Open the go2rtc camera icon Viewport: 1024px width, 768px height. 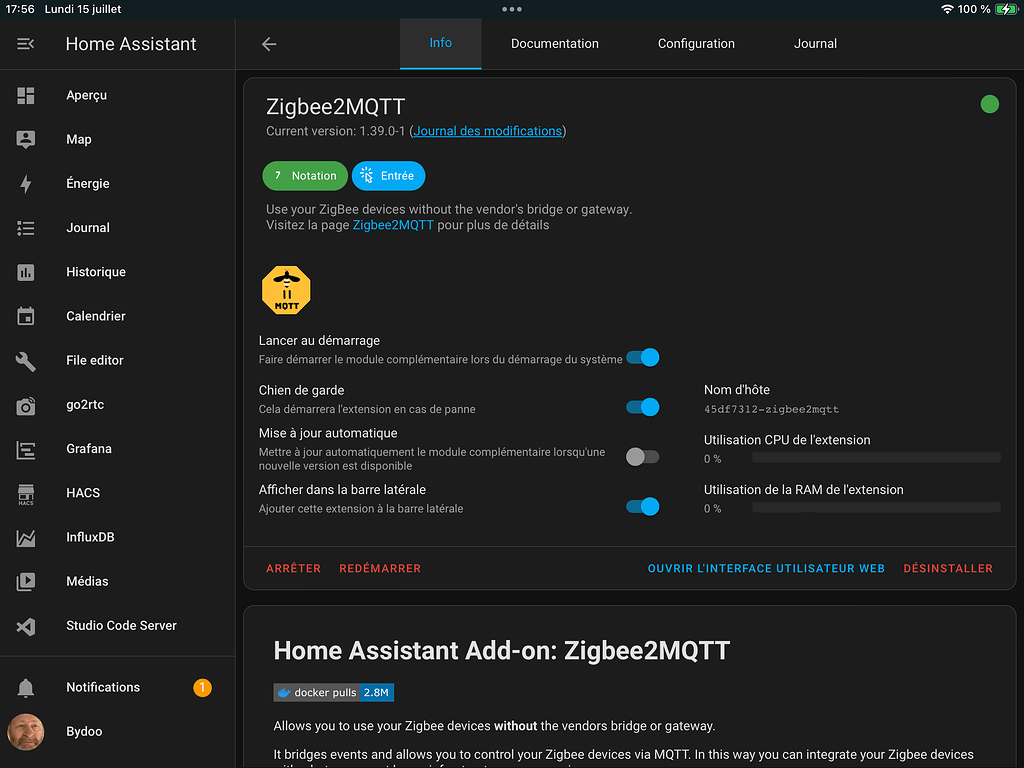(25, 406)
